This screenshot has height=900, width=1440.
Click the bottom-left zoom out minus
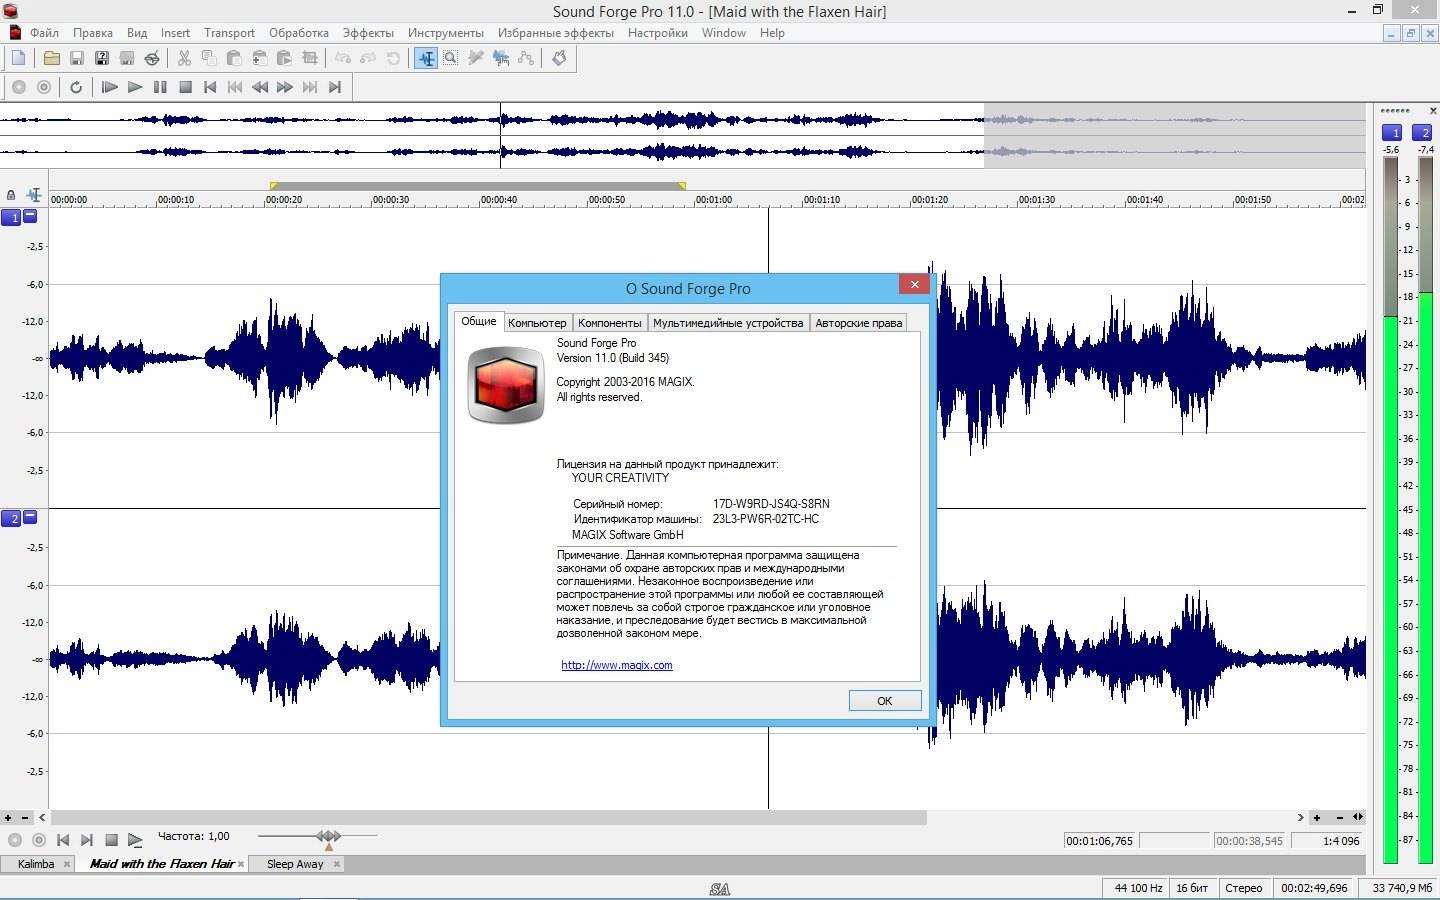[25, 817]
